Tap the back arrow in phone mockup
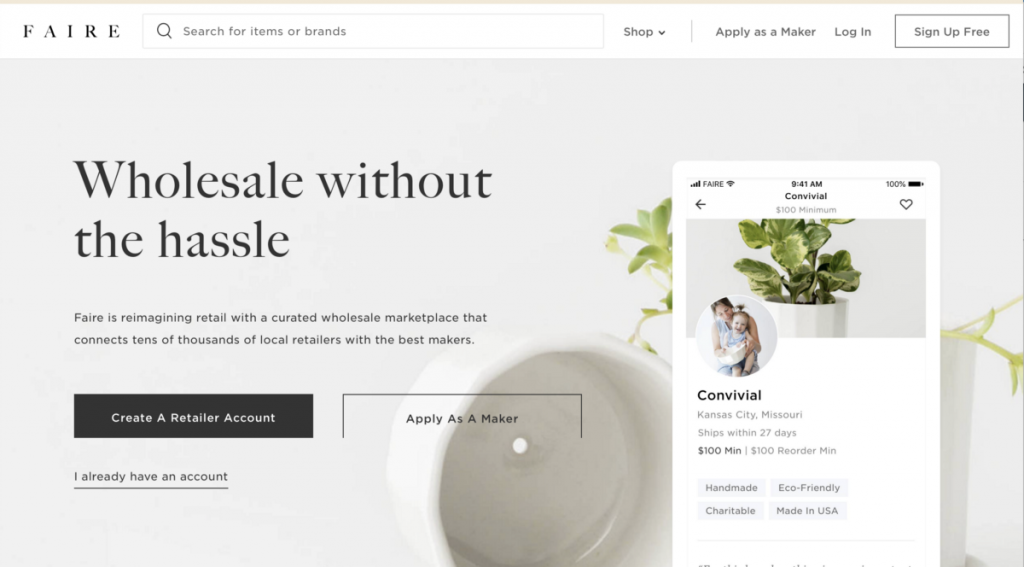The width and height of the screenshot is (1024, 567). (x=701, y=204)
